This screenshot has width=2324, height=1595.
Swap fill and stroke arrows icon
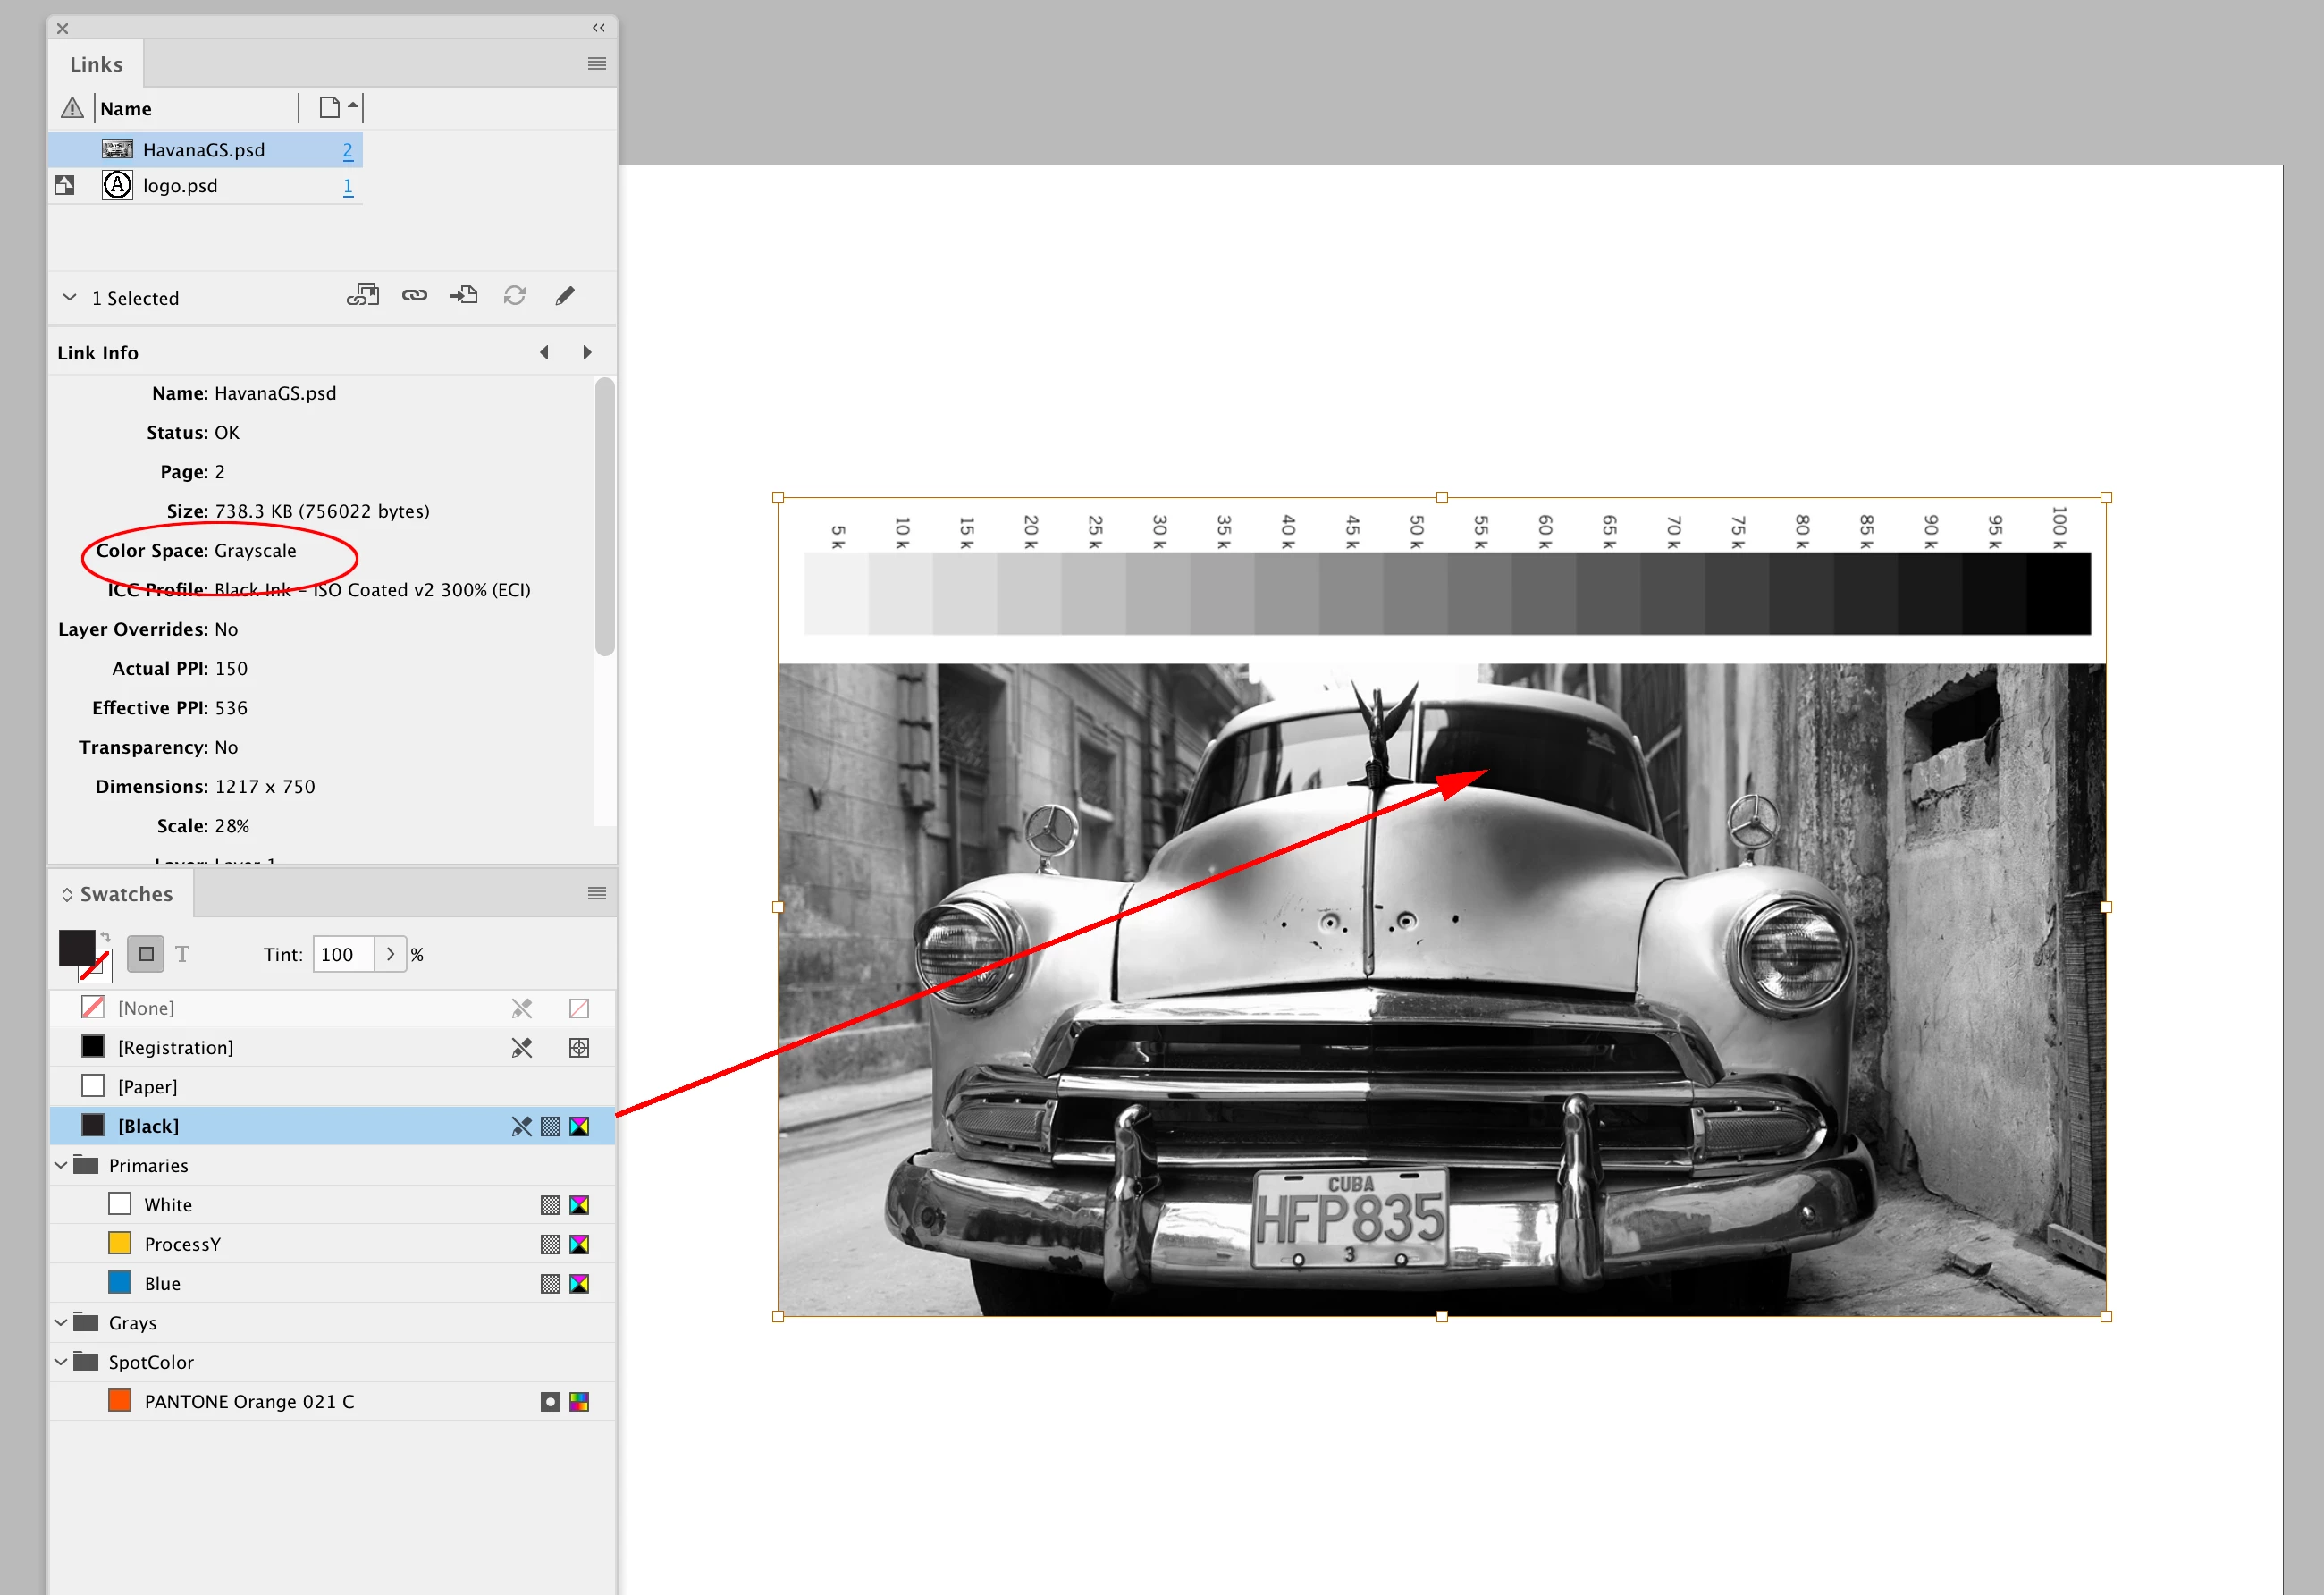pos(105,936)
